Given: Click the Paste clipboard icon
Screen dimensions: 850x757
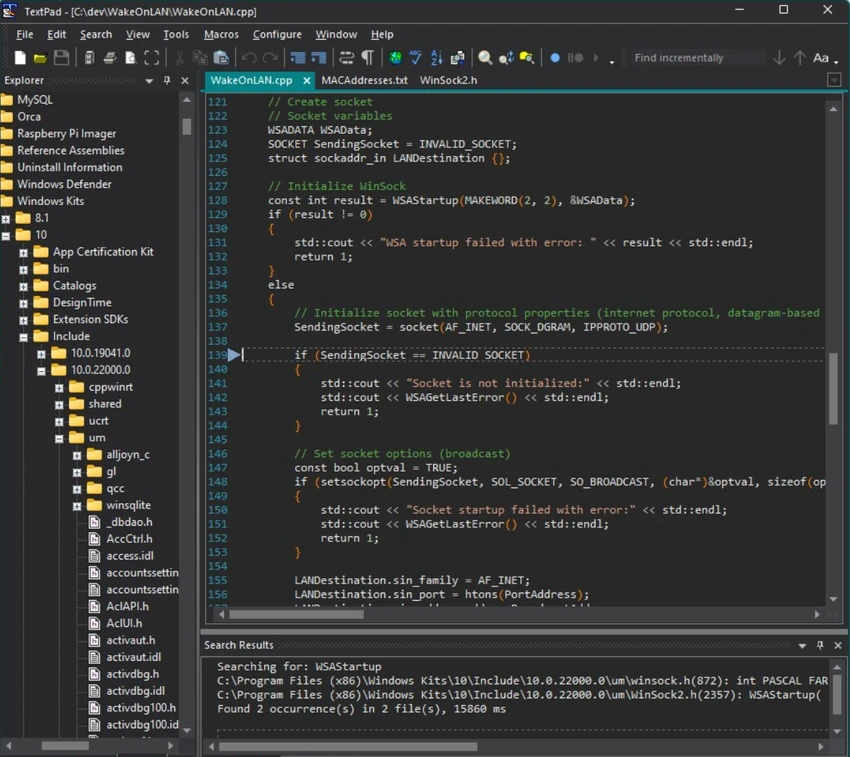Looking at the screenshot, I should (x=221, y=57).
